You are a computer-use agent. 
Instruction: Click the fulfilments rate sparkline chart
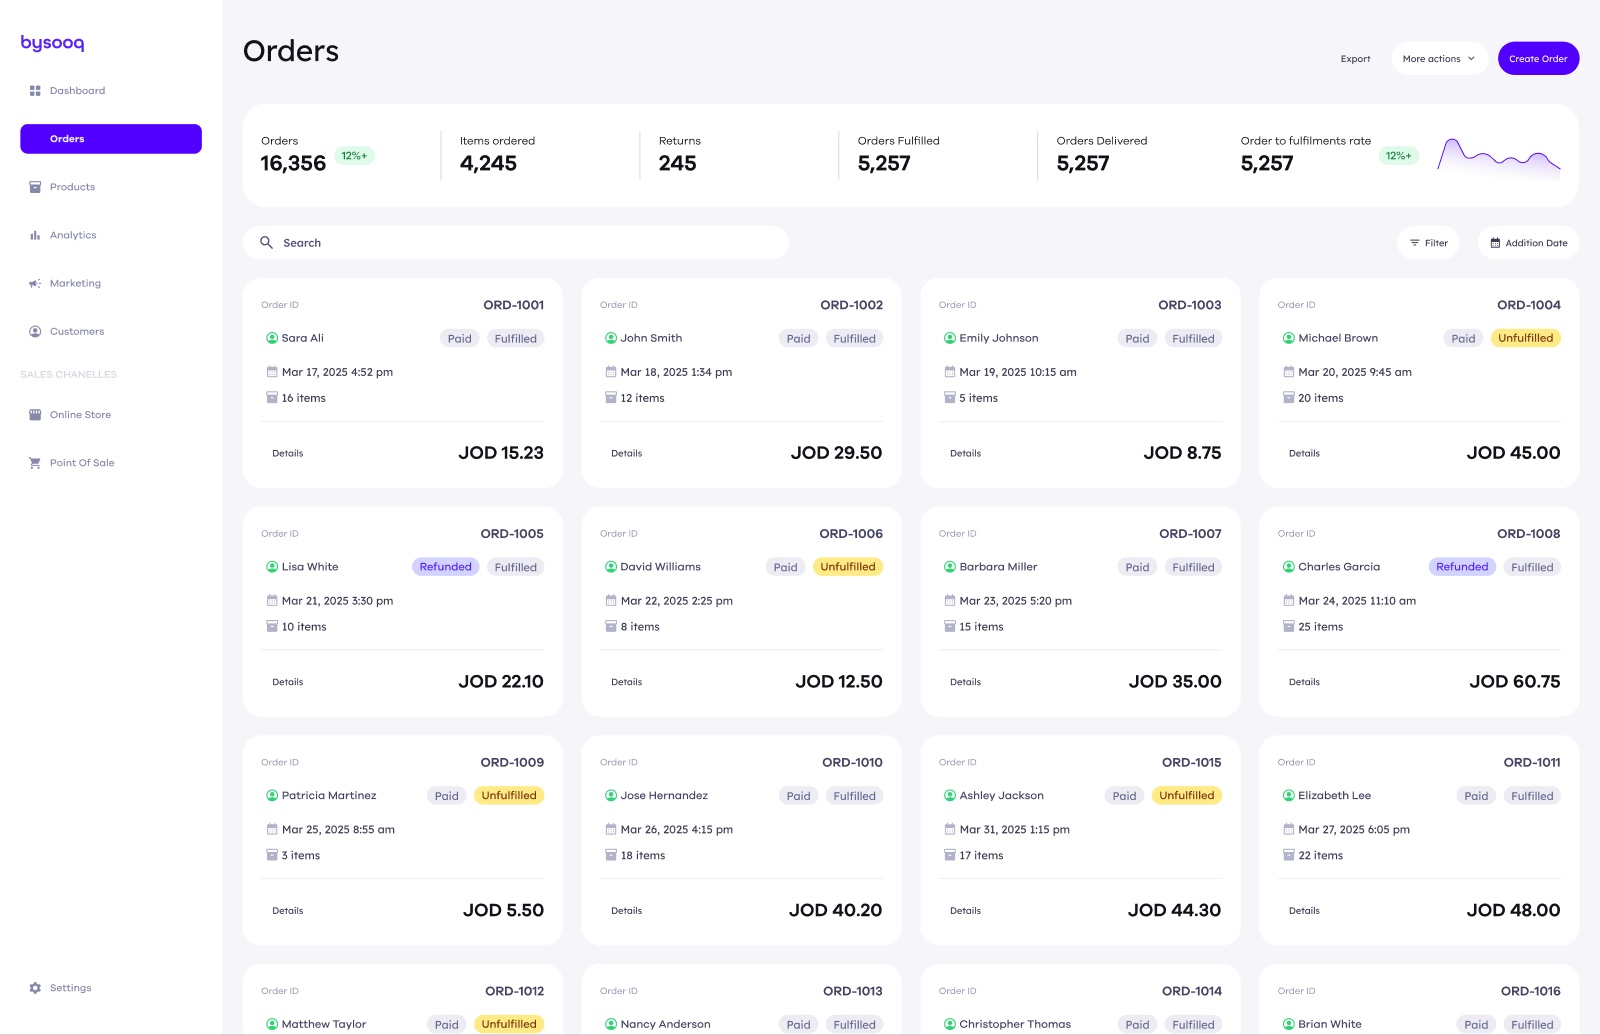(1499, 157)
